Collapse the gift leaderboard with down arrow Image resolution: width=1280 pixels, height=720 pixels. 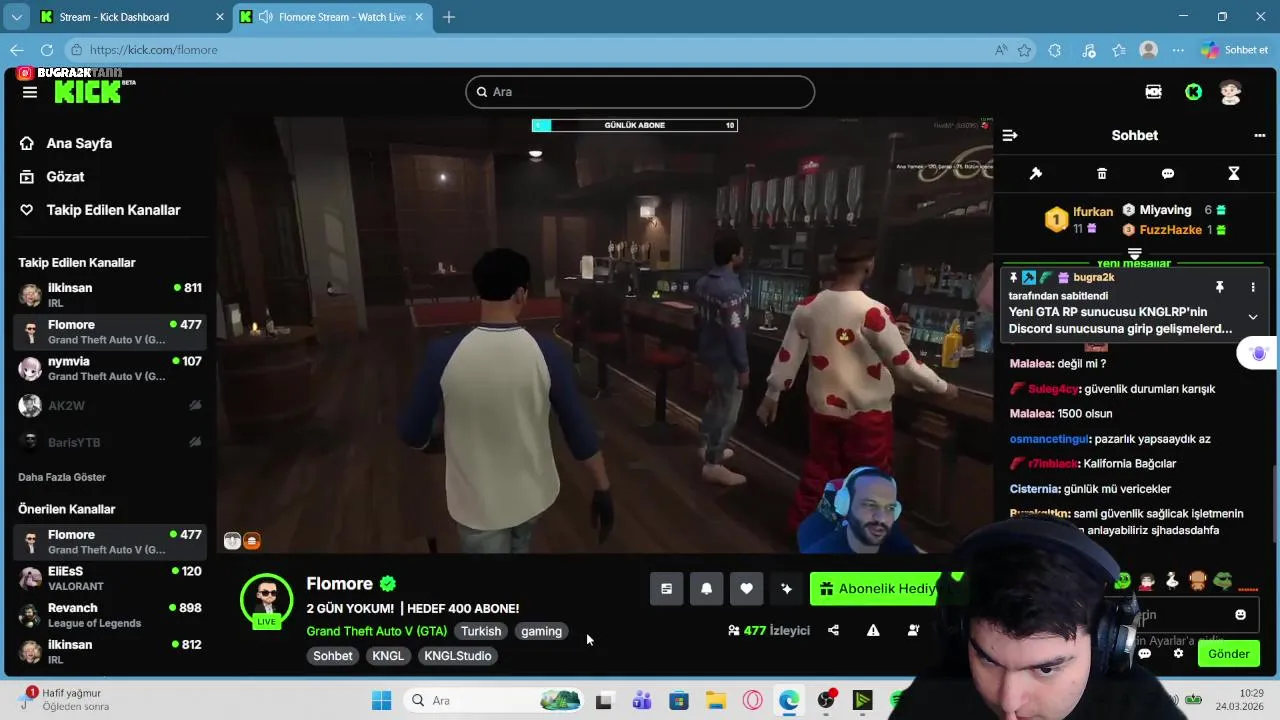pyautogui.click(x=1135, y=254)
